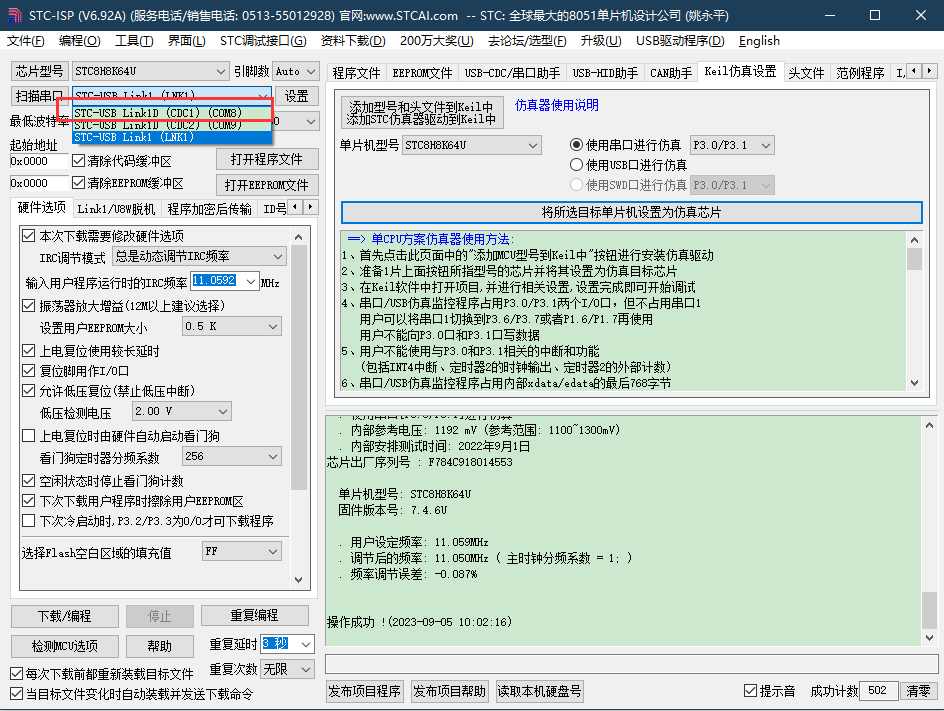Toggle 下次下载用户程序时擦除用户EEPROM区
The width and height of the screenshot is (944, 711).
[28, 500]
